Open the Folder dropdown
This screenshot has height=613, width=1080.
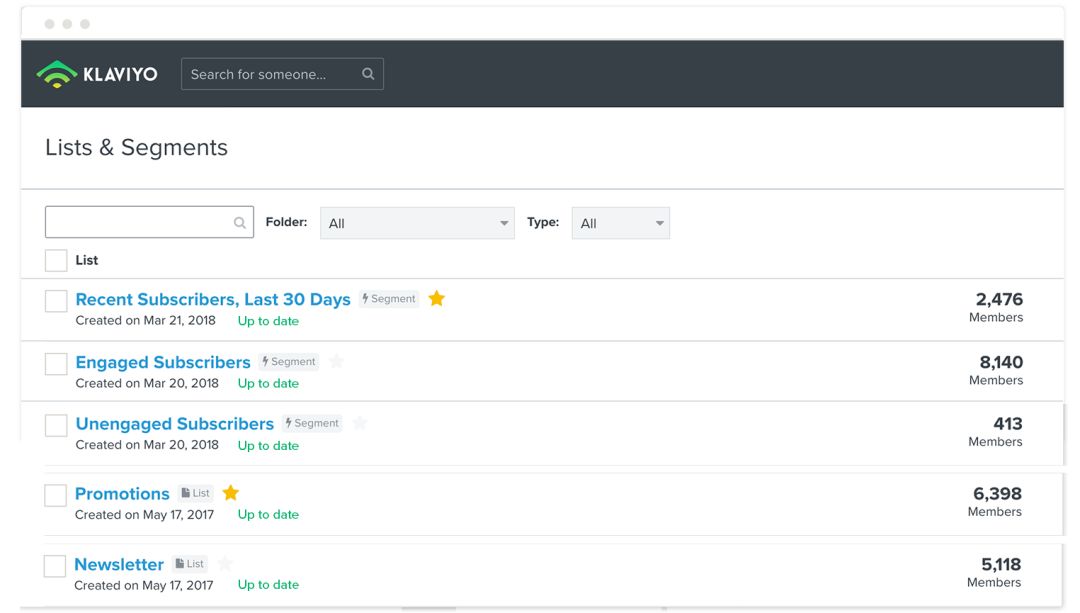(417, 223)
